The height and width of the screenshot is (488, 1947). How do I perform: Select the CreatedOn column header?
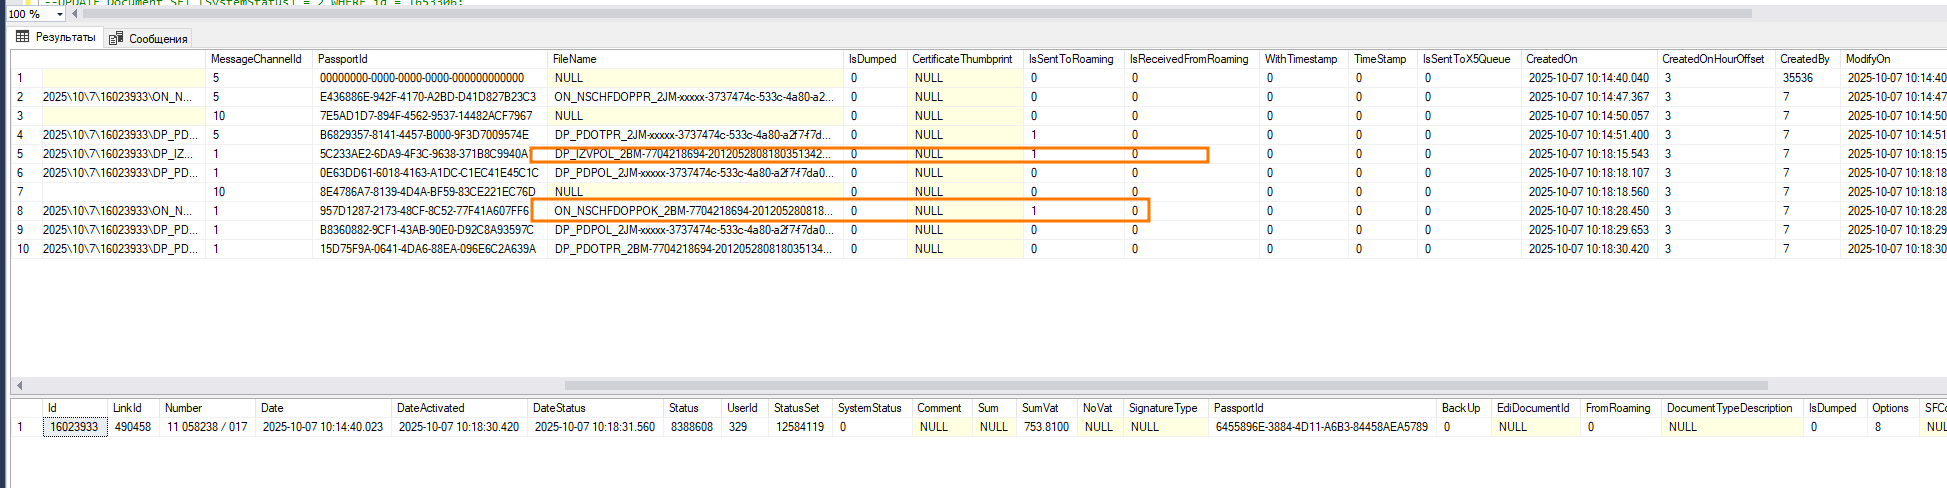click(1590, 59)
